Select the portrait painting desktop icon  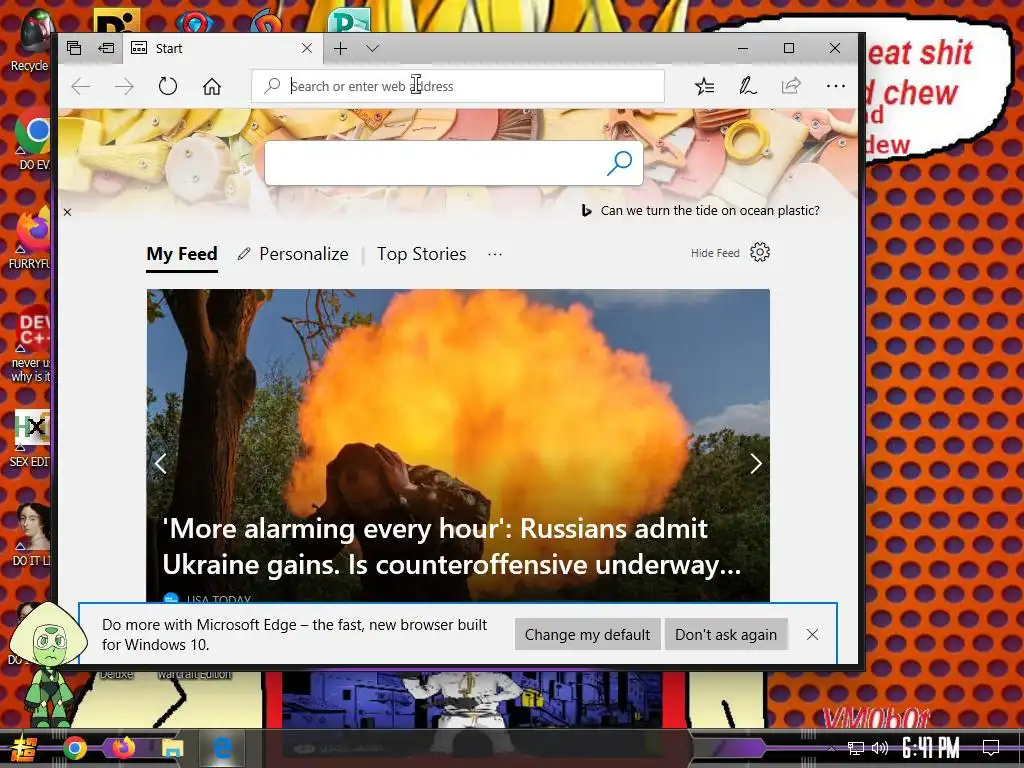pyautogui.click(x=31, y=534)
